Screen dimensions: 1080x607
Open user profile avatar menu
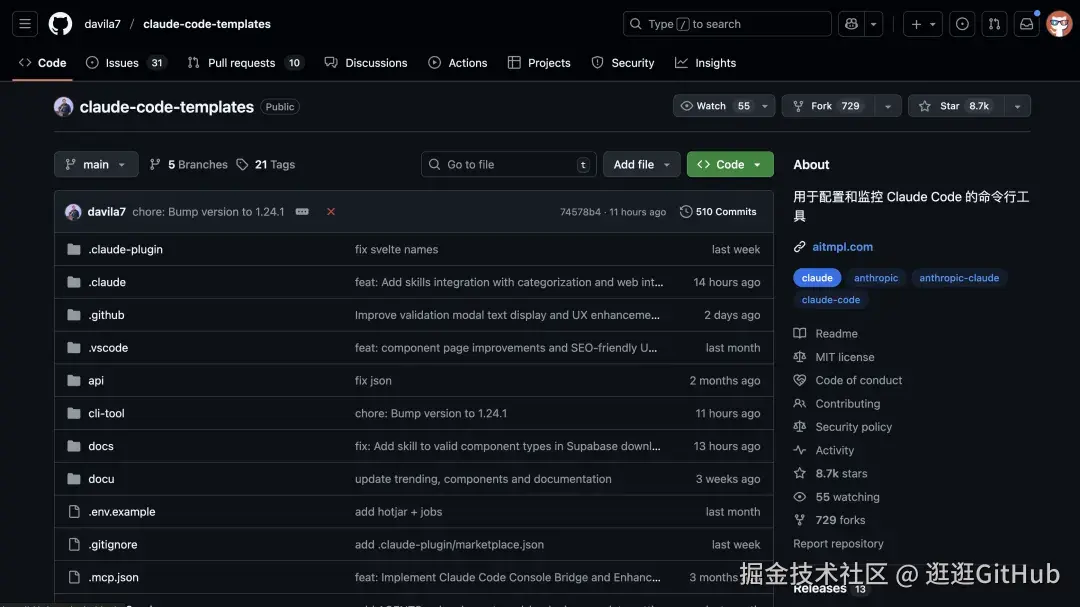pos(1059,24)
